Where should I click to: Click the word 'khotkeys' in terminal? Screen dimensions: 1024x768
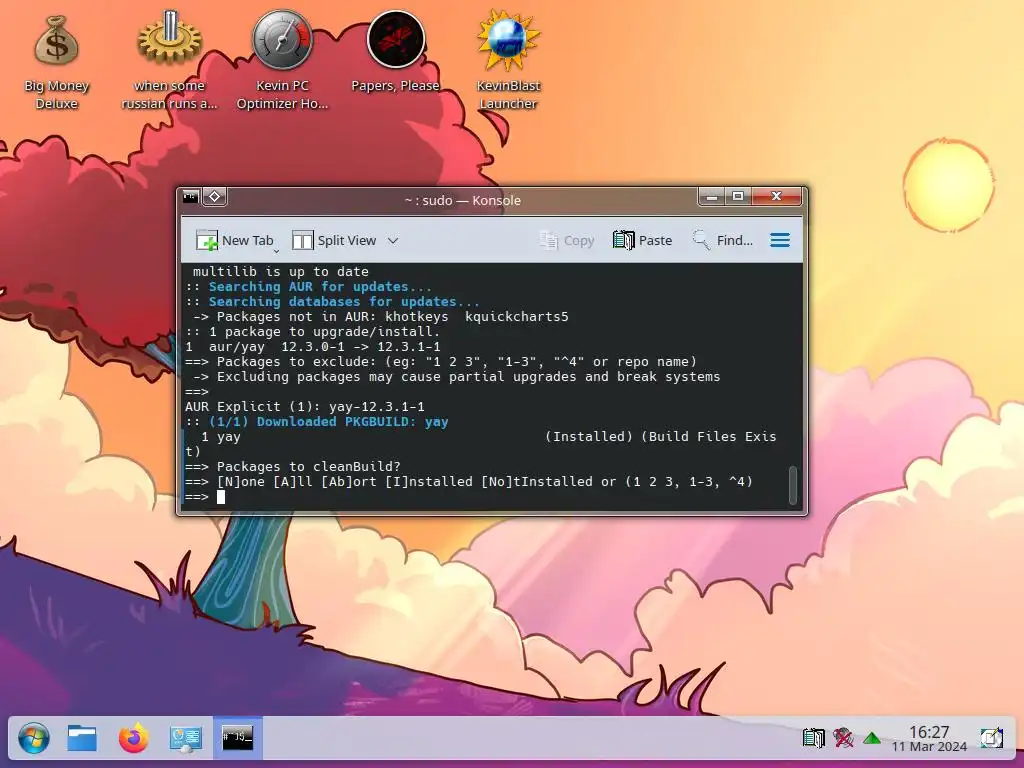[417, 317]
